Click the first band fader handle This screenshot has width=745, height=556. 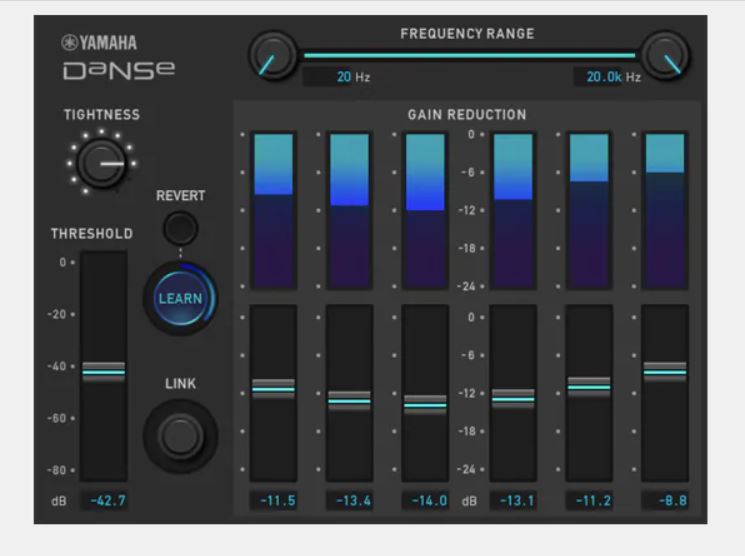(x=273, y=389)
